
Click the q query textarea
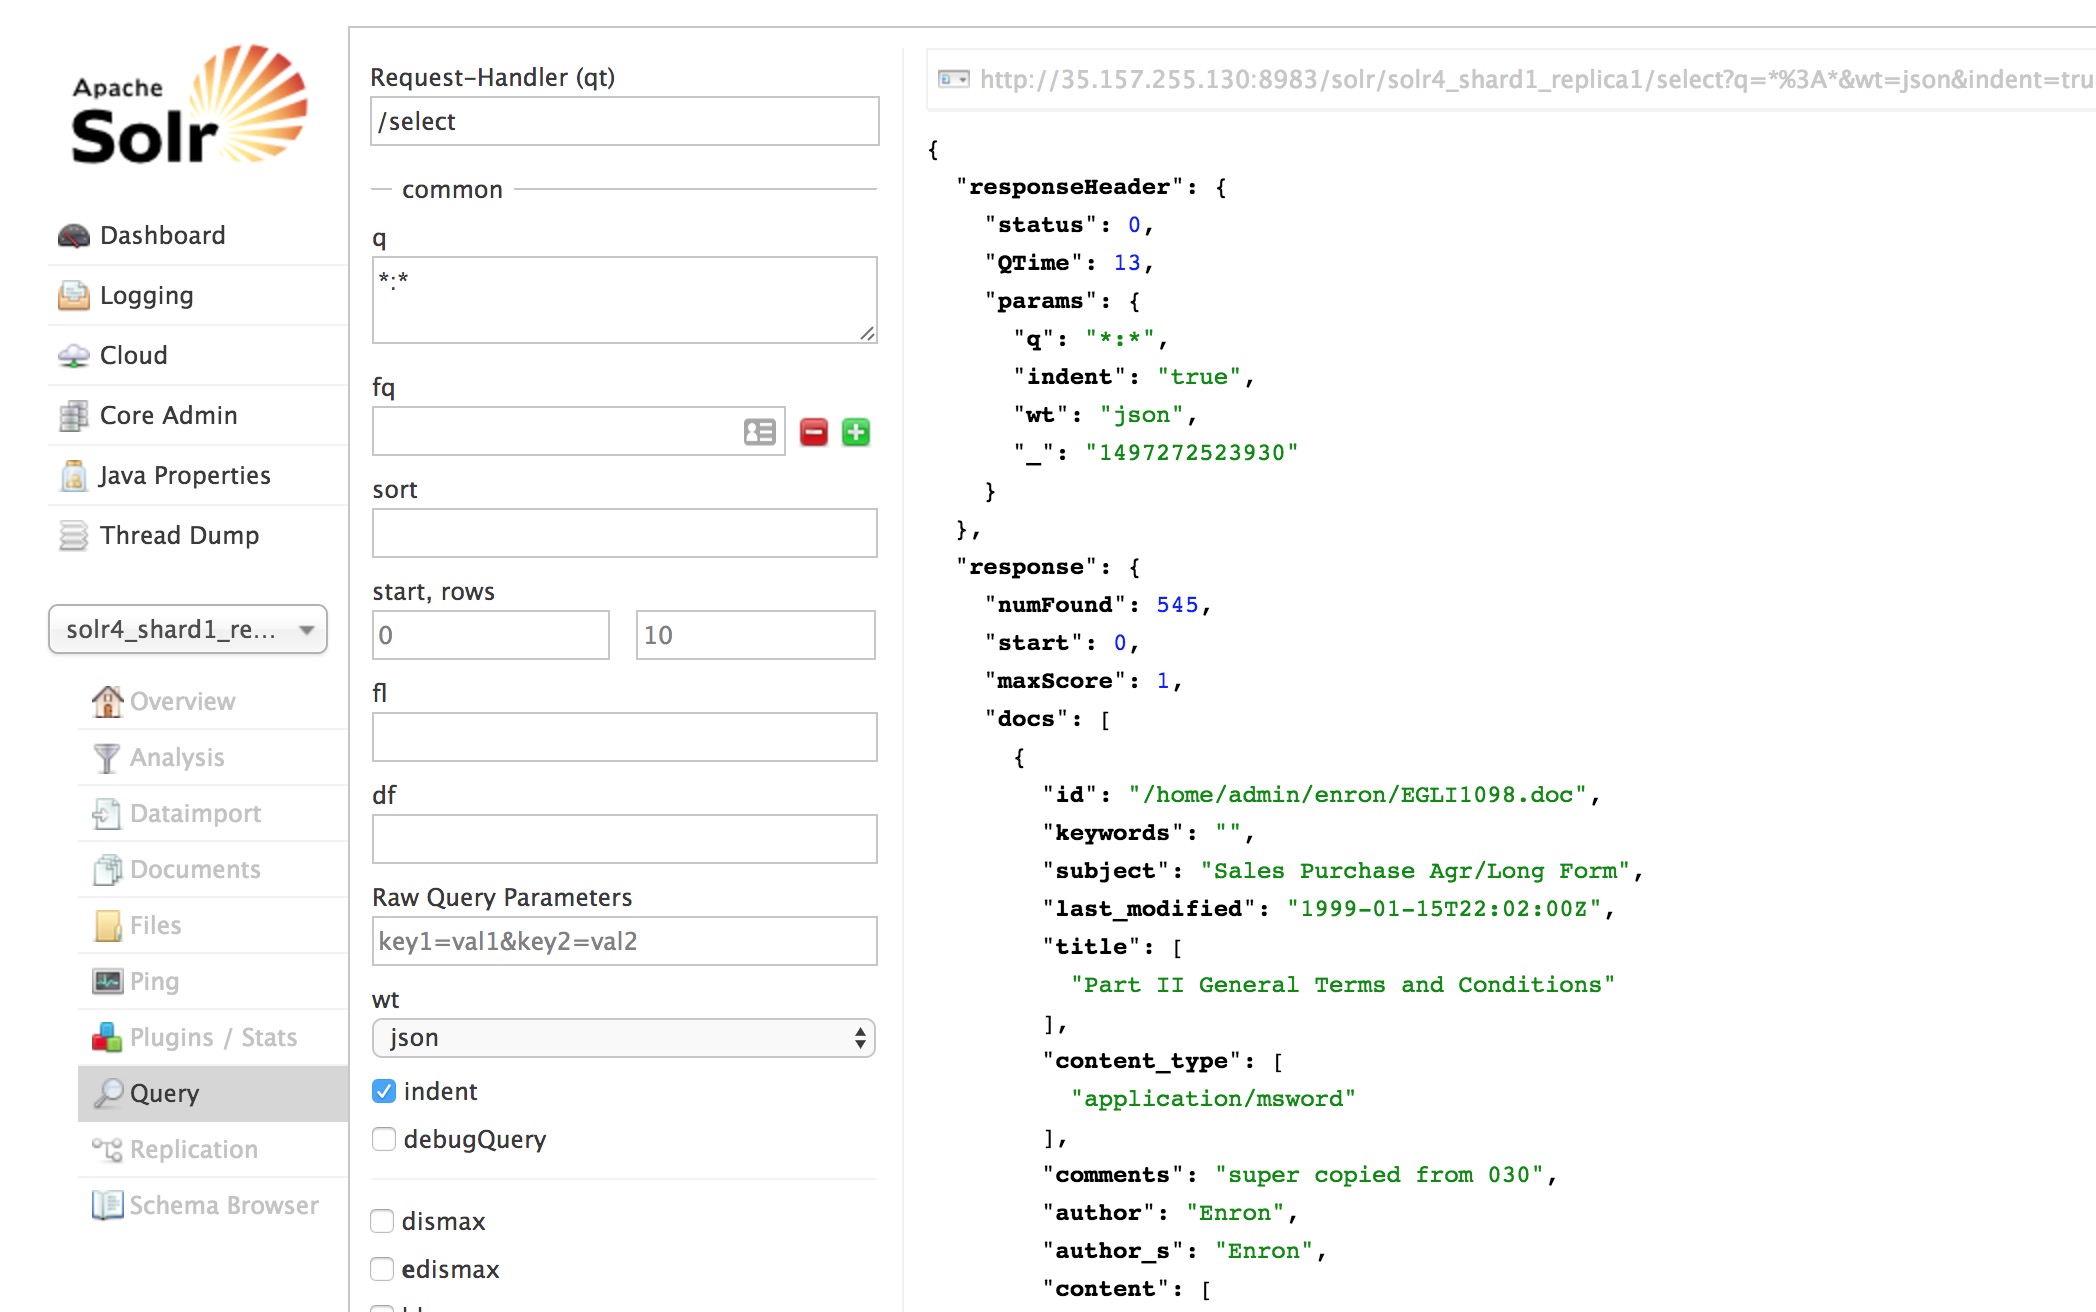625,300
